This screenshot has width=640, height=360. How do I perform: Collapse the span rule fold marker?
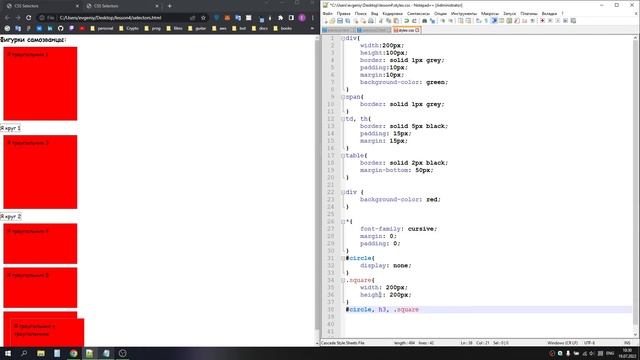click(343, 97)
